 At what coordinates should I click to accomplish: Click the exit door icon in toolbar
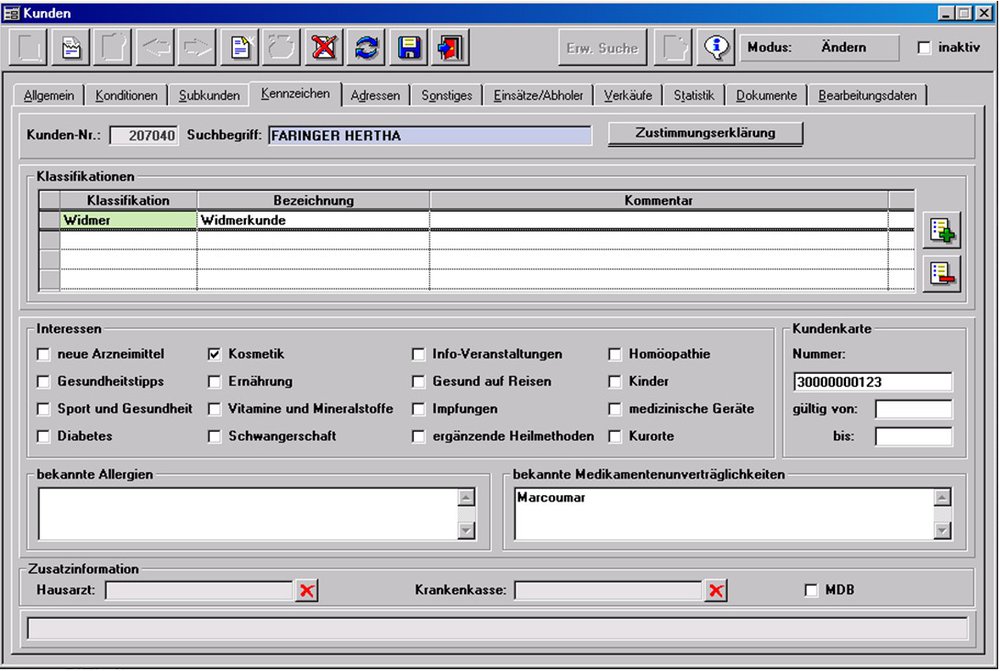450,48
